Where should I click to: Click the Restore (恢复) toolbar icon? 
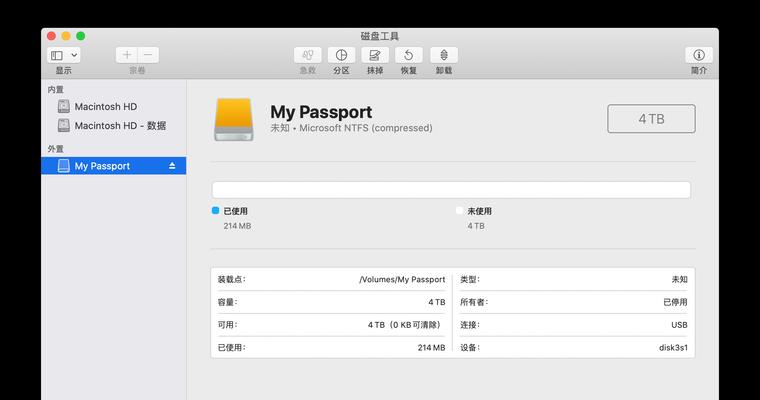(x=409, y=55)
